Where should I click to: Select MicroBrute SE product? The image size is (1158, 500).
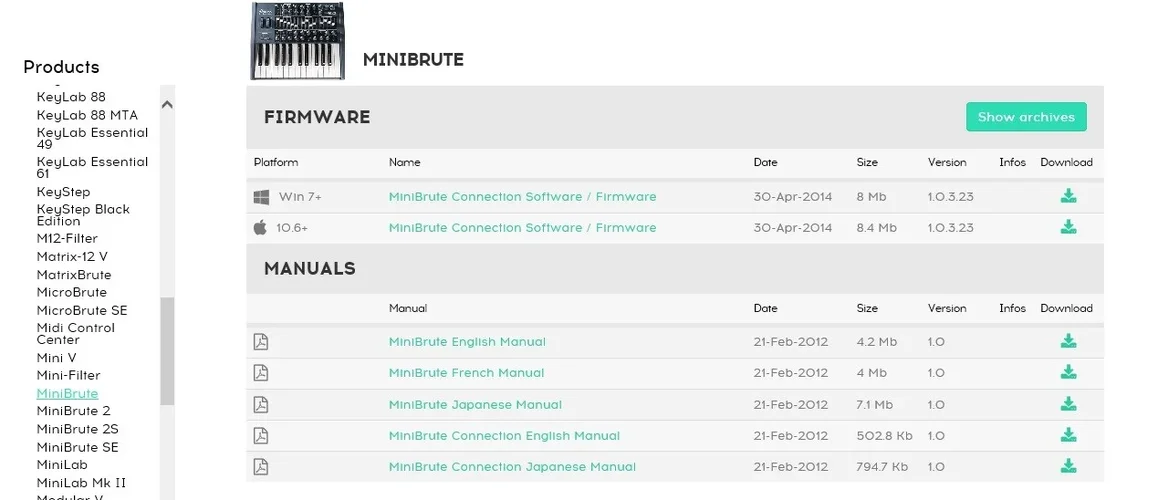(x=82, y=310)
